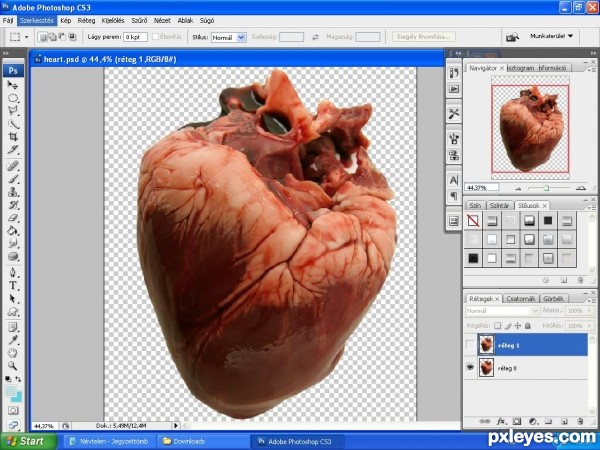This screenshot has width=600, height=450.
Task: Select the Clone Stamp tool
Action: [x=13, y=192]
